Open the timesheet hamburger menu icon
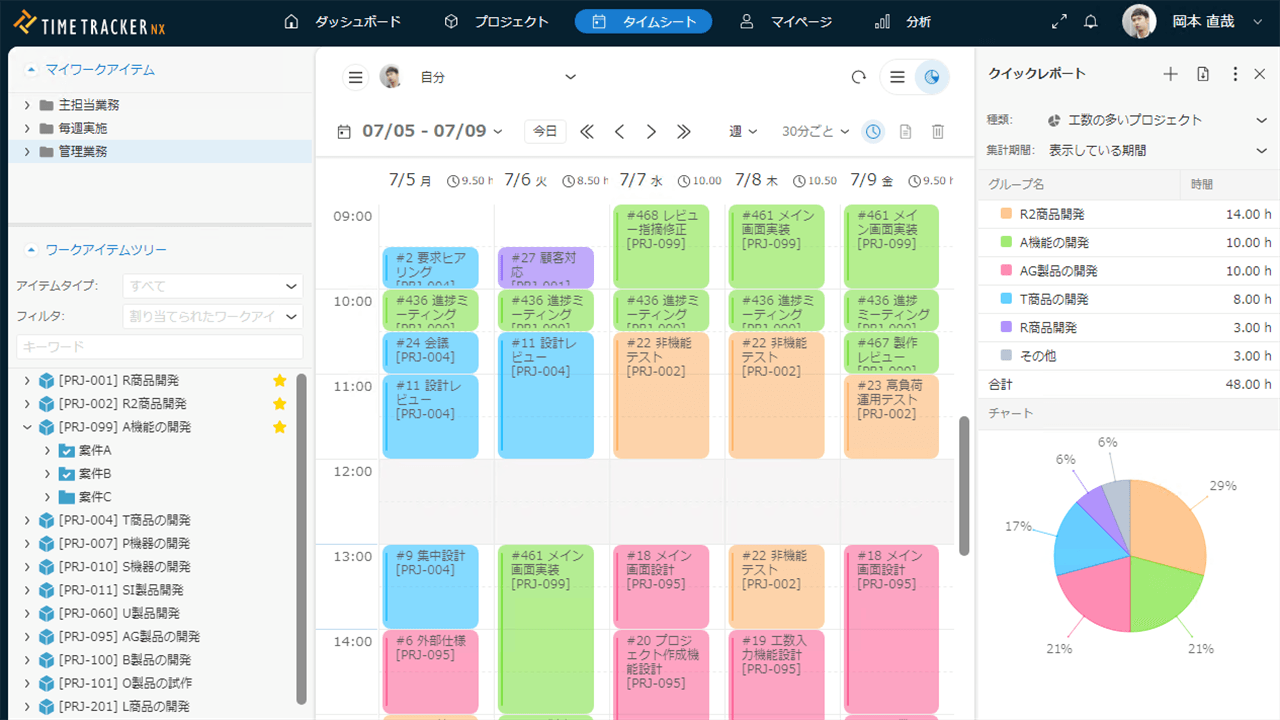1280x720 pixels. (355, 76)
